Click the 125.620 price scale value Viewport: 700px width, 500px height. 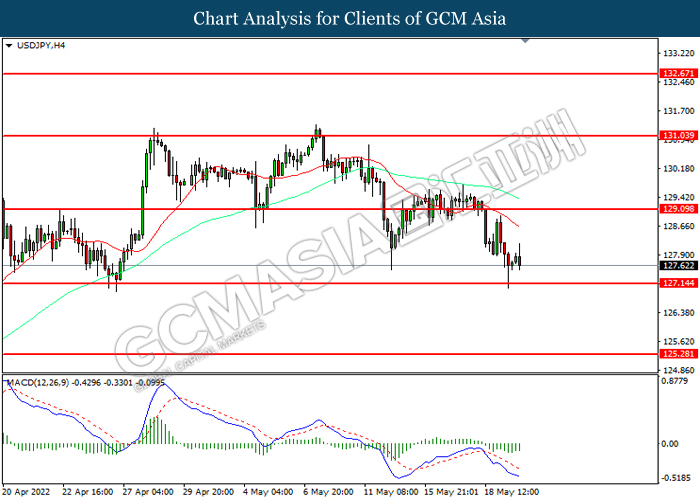(679, 342)
